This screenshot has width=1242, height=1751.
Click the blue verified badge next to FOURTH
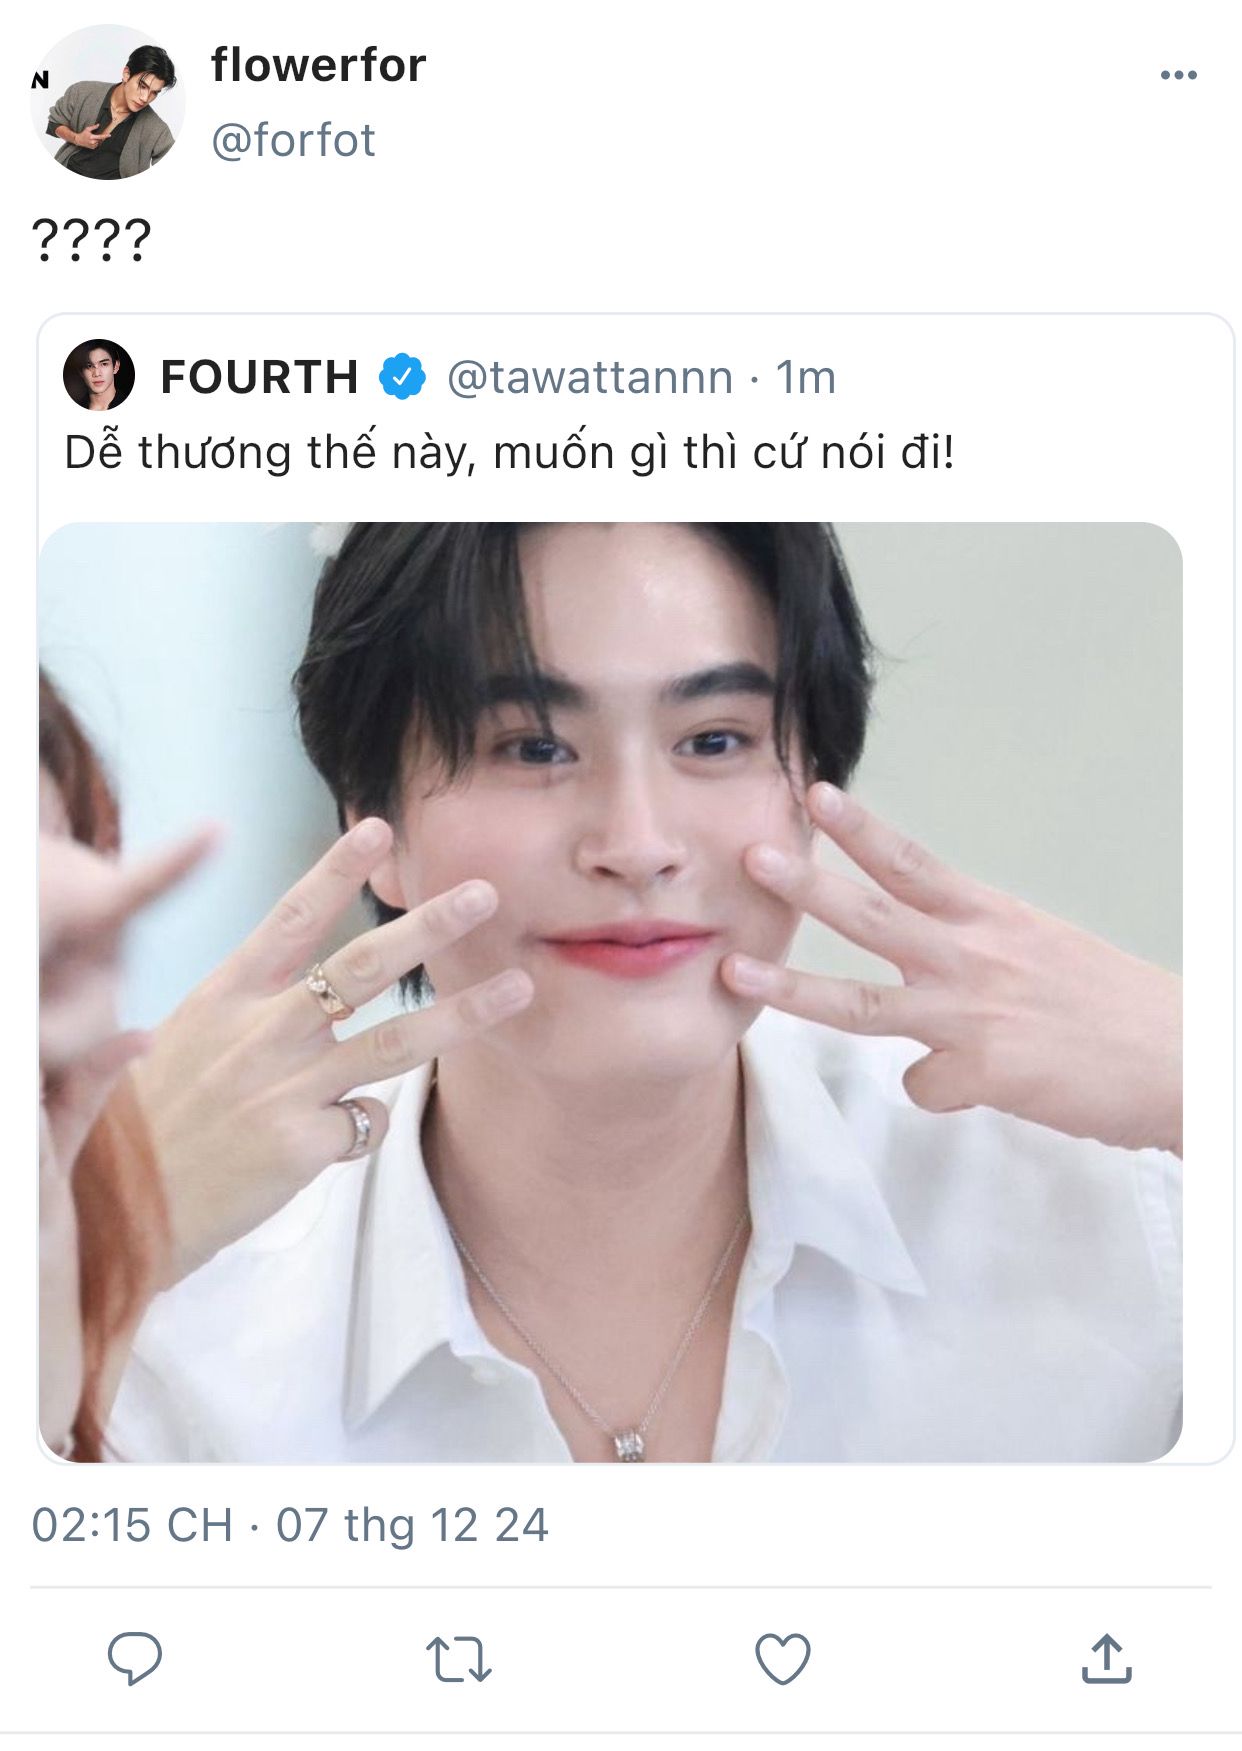[x=402, y=377]
